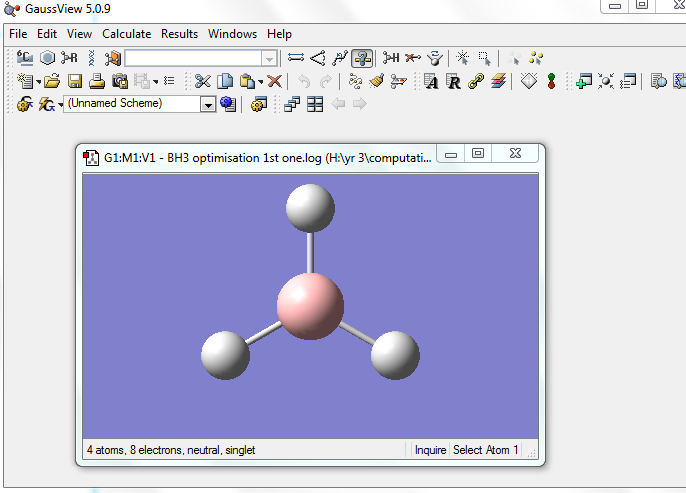Open the Calculate menu
Image resolution: width=686 pixels, height=493 pixels.
click(126, 34)
